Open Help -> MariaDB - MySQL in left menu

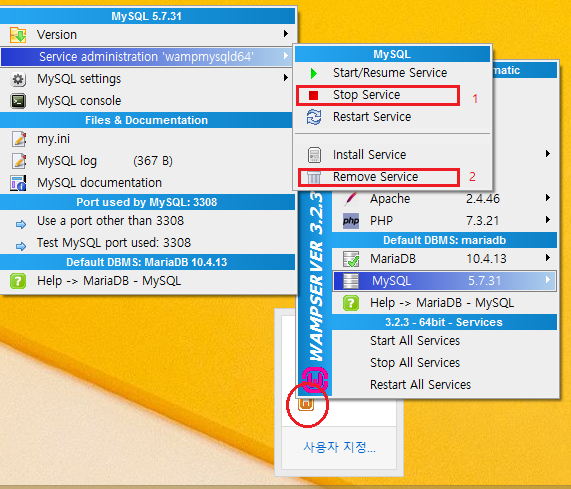pyautogui.click(x=147, y=281)
